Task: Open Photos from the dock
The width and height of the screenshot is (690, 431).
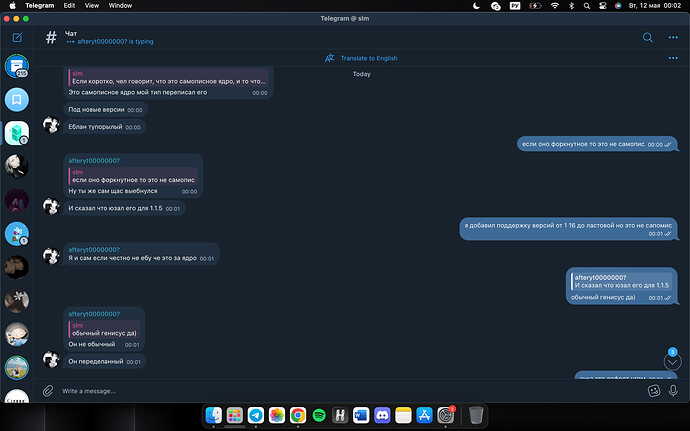Action: [277, 415]
